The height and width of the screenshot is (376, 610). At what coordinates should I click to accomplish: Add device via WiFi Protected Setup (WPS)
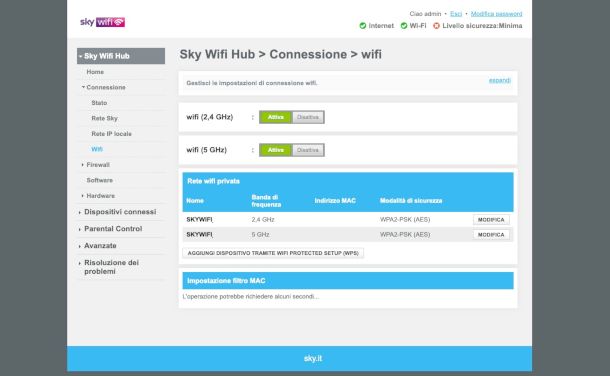pos(273,253)
